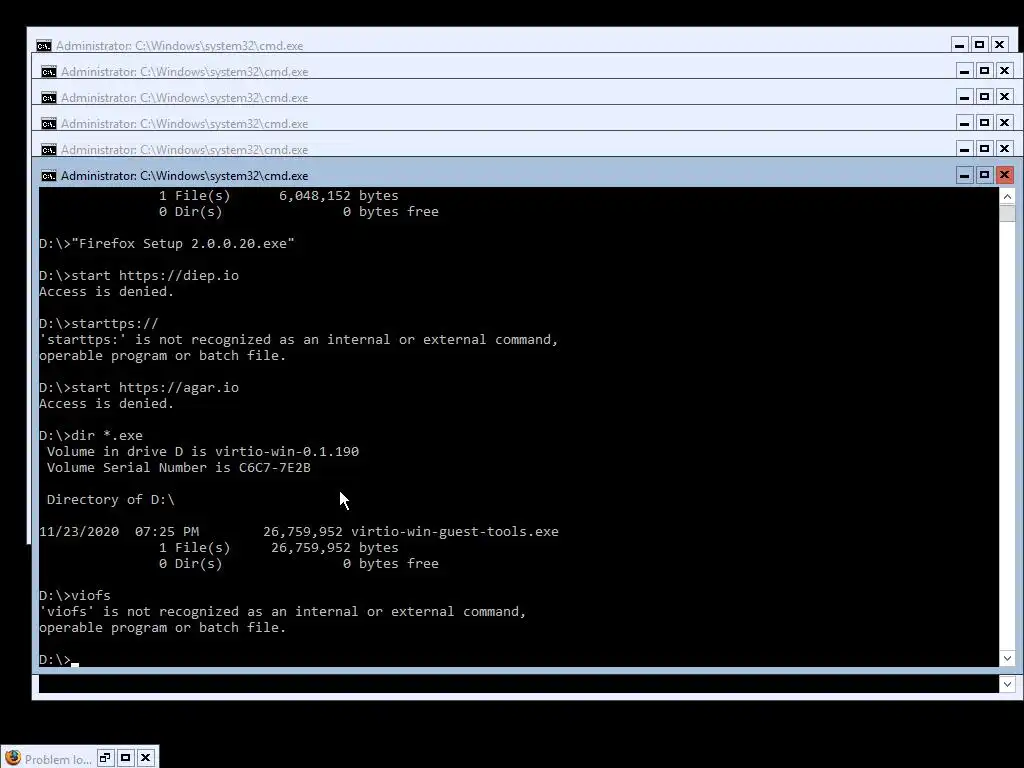Close the rearmost cmd.exe window

tap(999, 44)
